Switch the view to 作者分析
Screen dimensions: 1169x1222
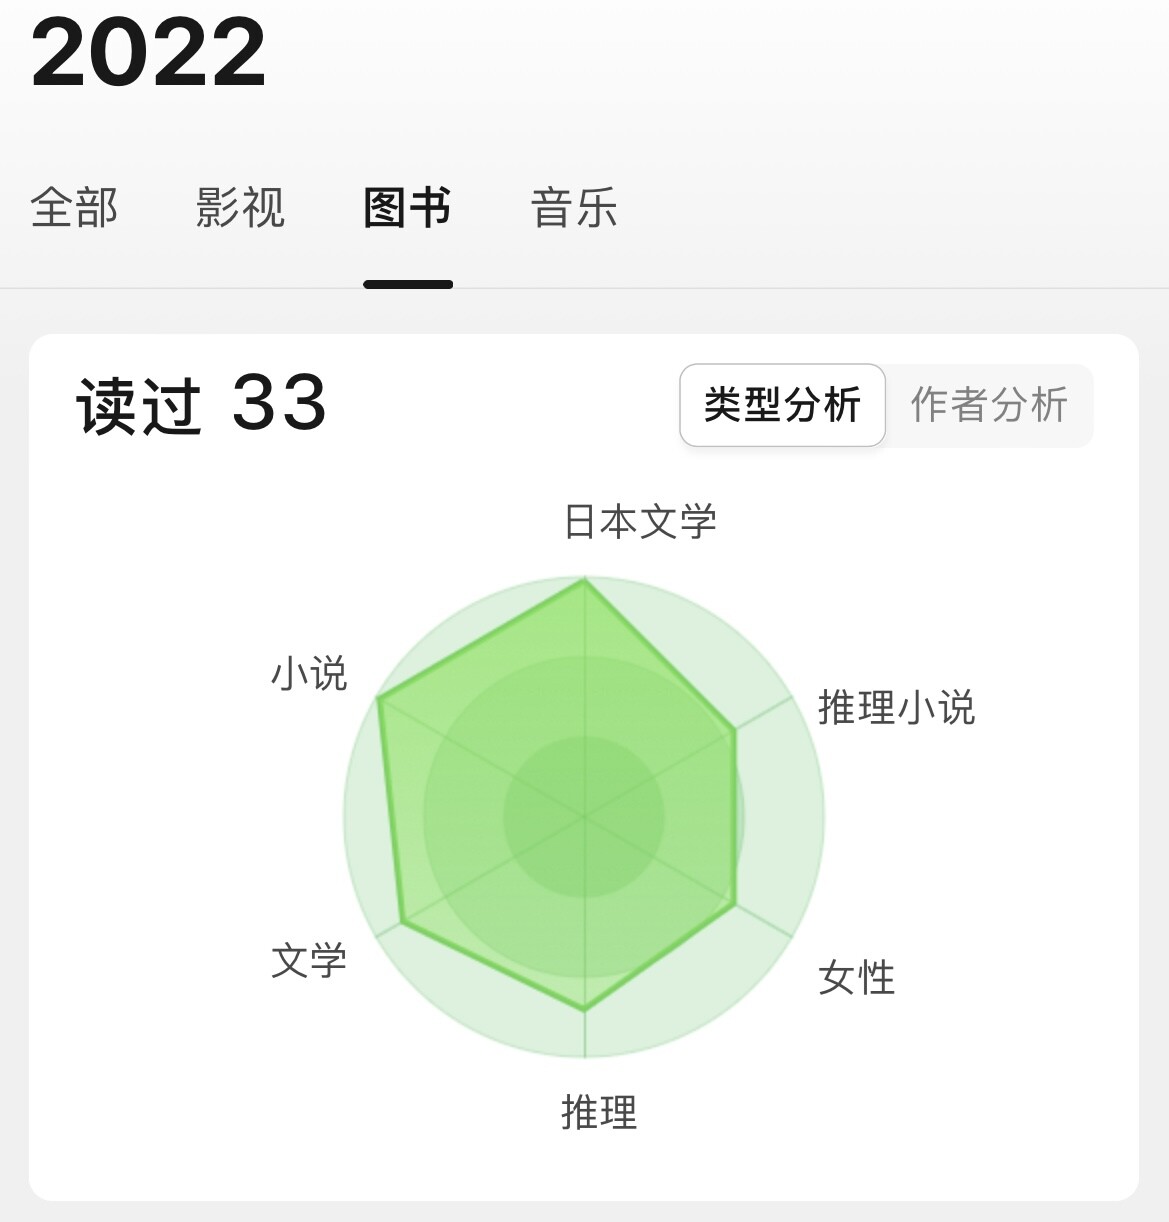click(x=989, y=405)
